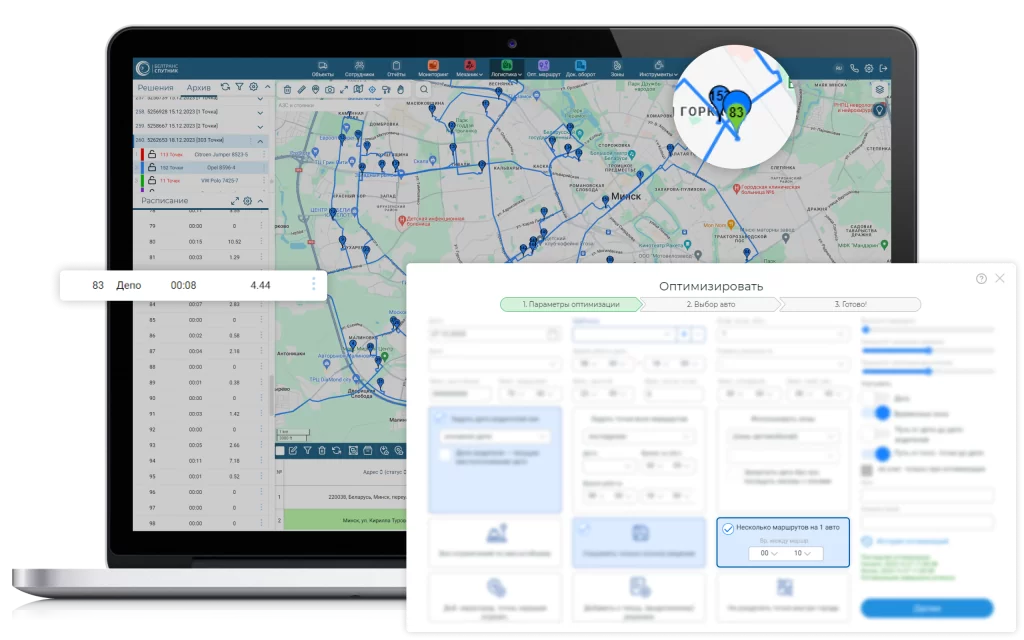Refresh the solutions list
This screenshot has width=1024, height=640.
[225, 87]
